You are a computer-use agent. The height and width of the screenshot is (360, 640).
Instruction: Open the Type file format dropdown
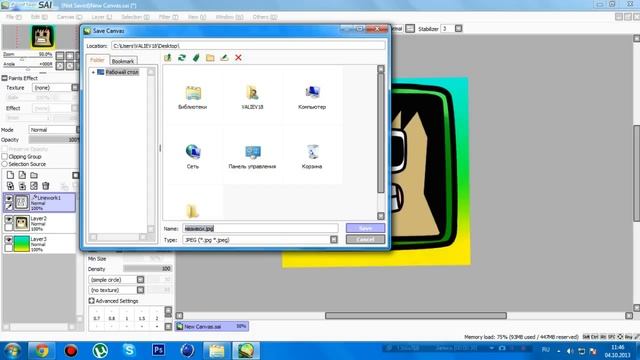(x=334, y=240)
